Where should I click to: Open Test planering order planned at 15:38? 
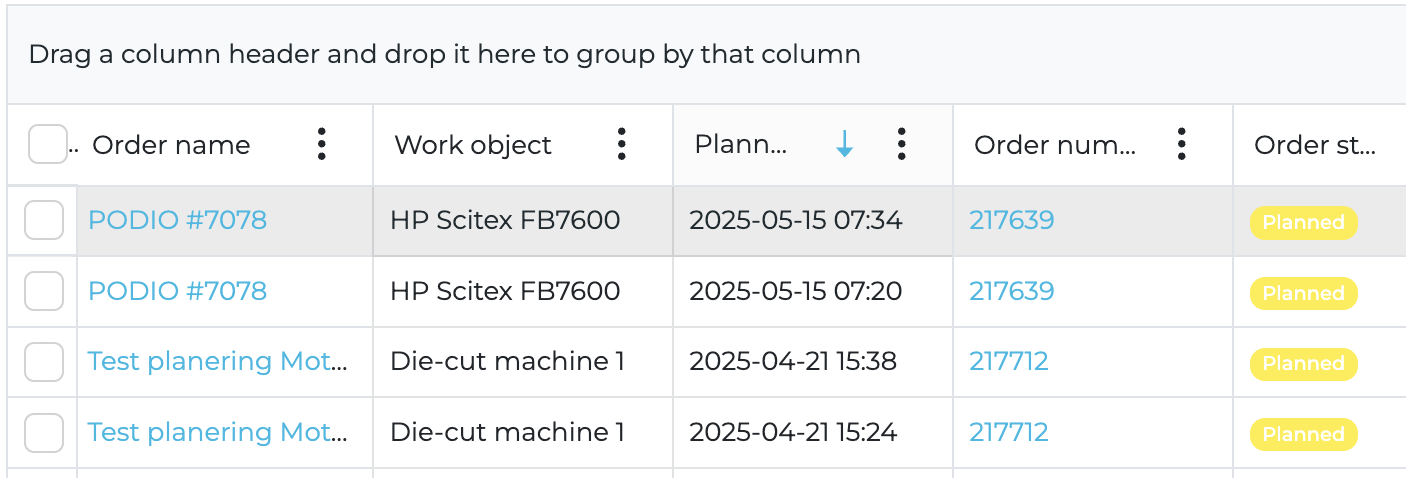click(217, 362)
